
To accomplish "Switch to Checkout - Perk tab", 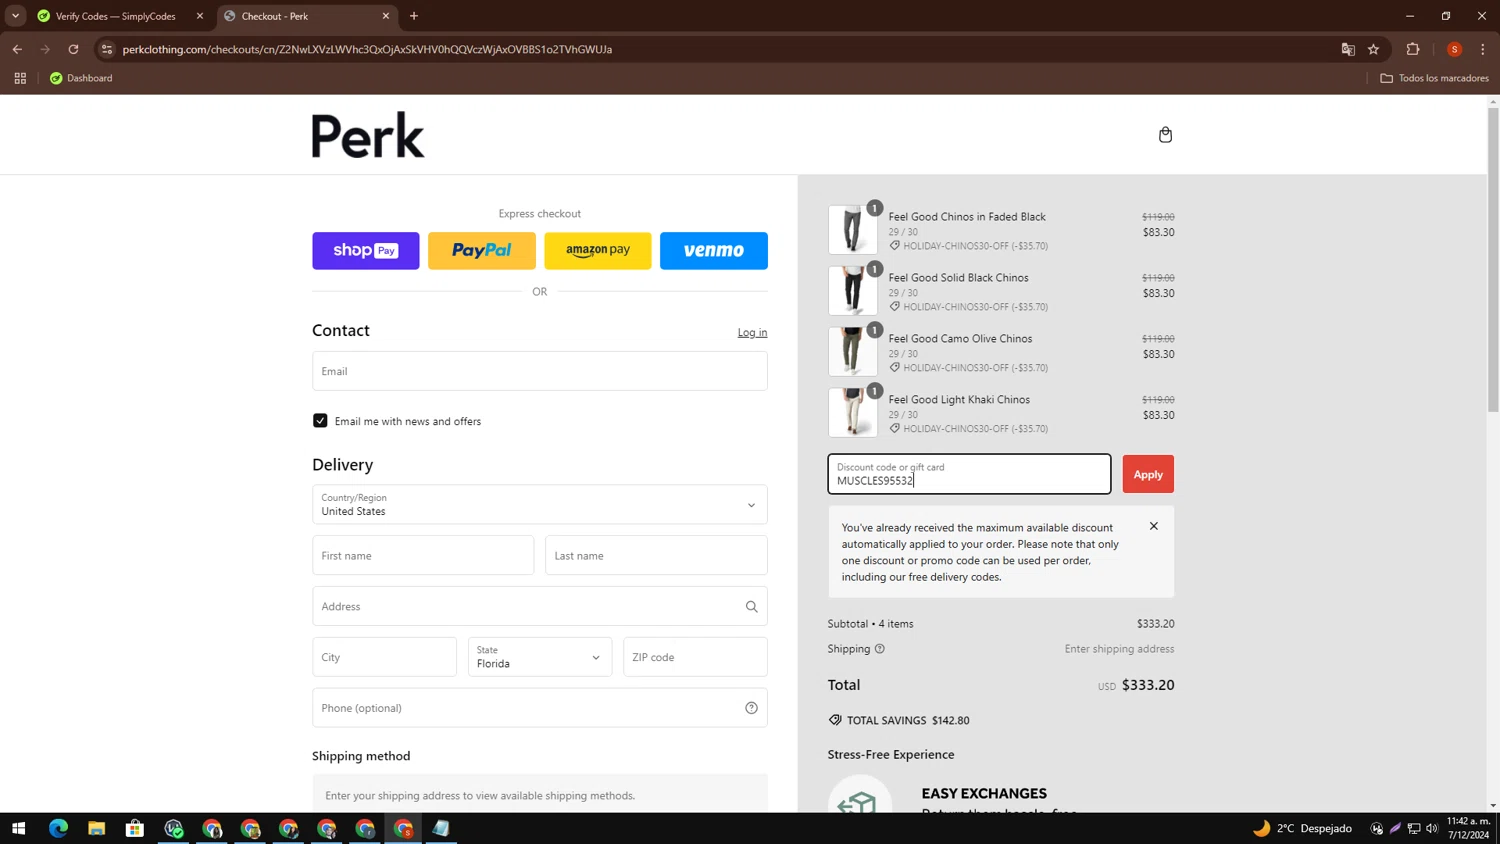I will pos(305,16).
